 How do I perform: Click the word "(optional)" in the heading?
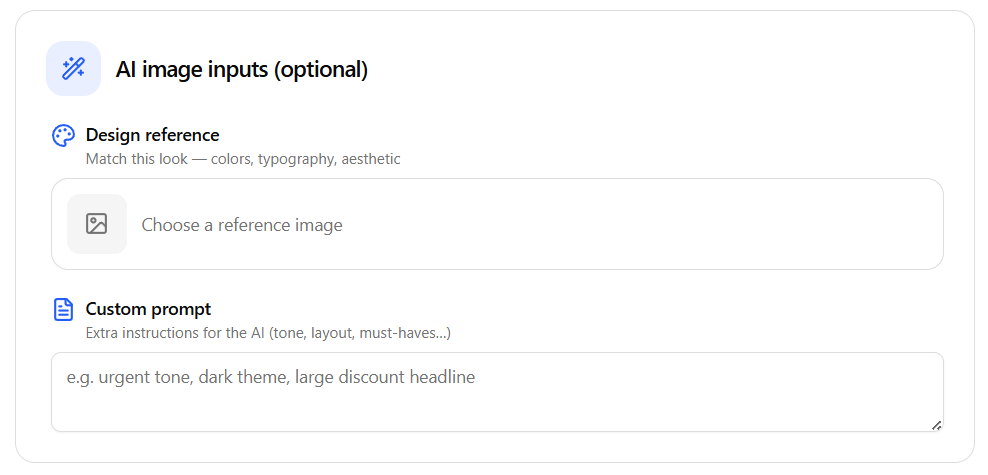pyautogui.click(x=320, y=69)
